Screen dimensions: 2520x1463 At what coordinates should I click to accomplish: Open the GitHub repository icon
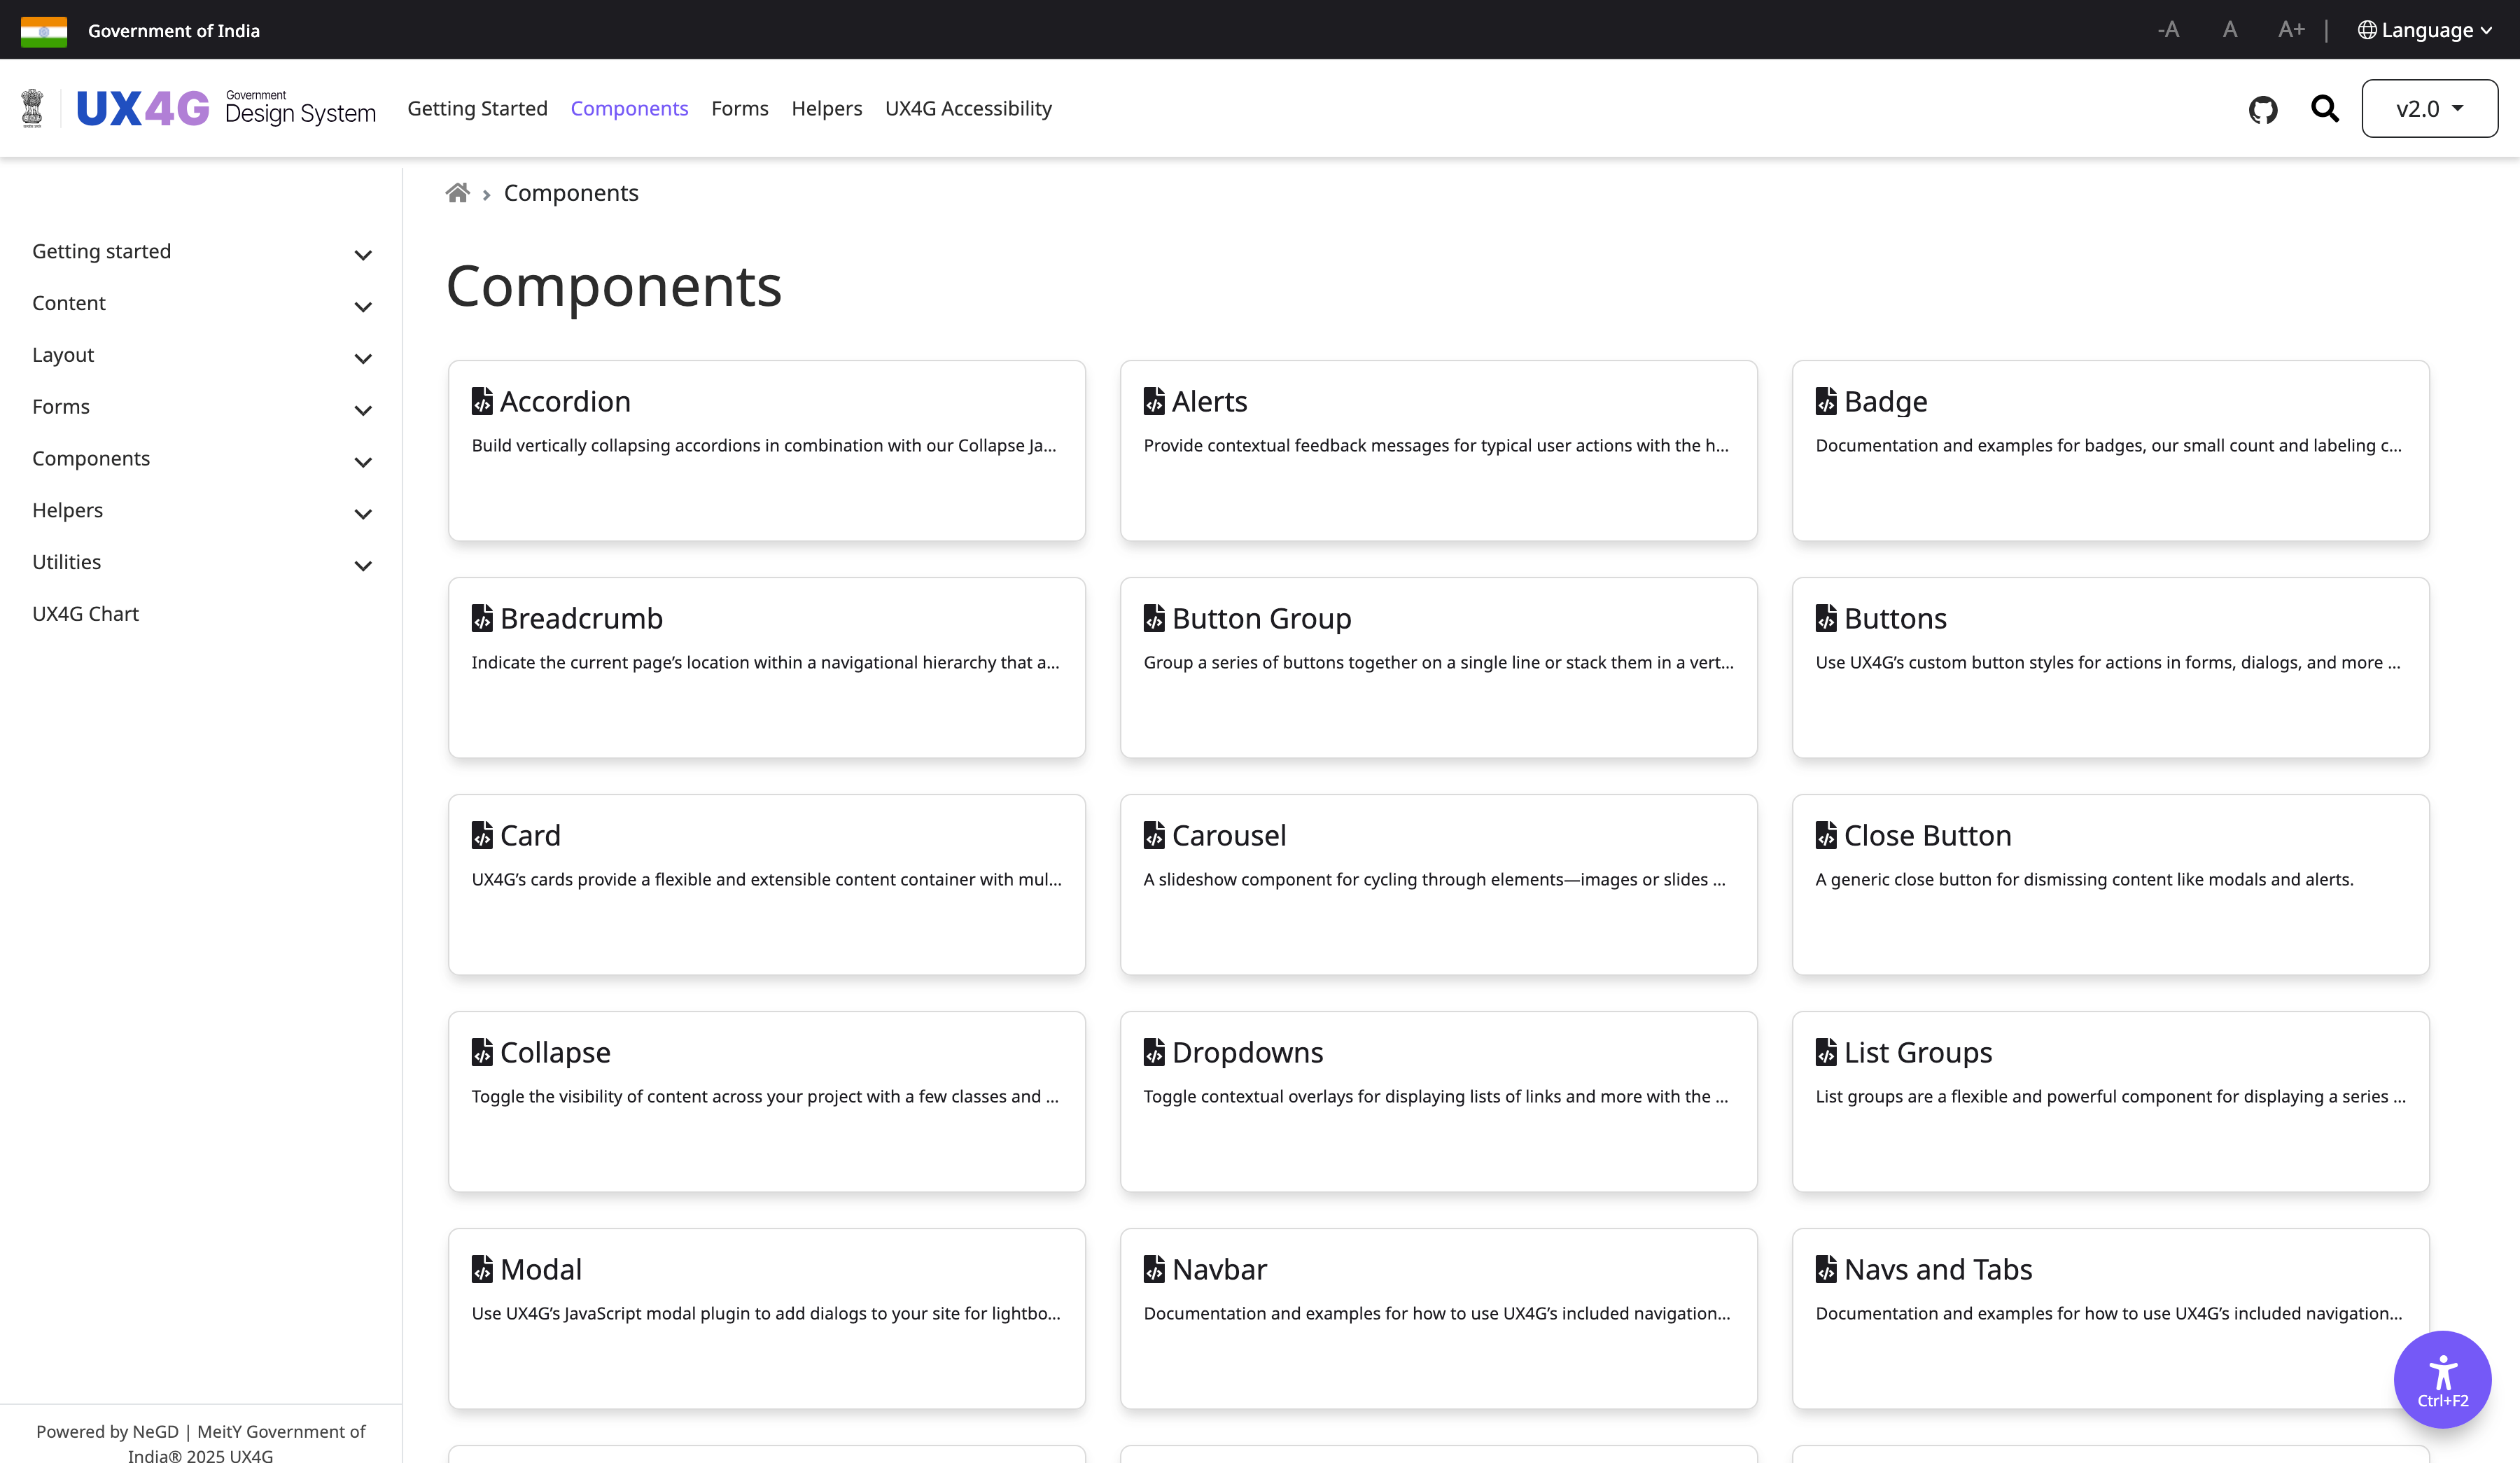point(2262,109)
